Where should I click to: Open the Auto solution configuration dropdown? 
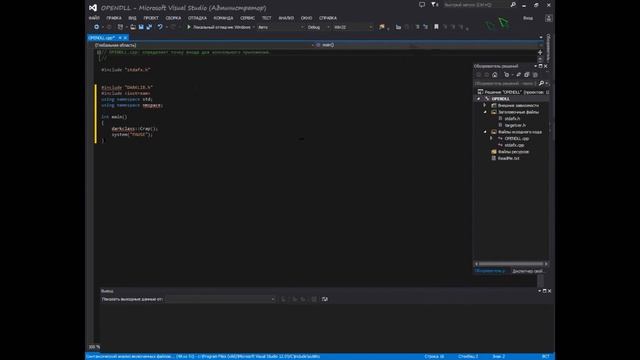coord(281,27)
